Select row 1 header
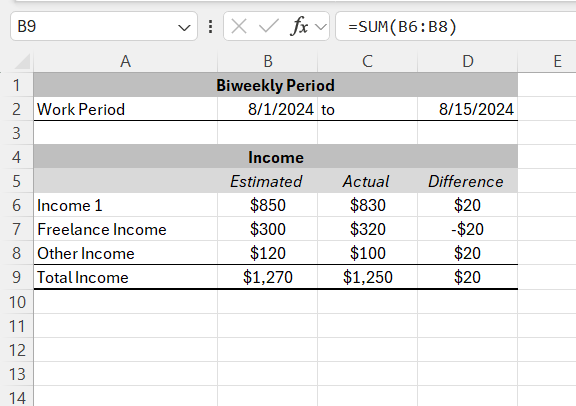This screenshot has height=406, width=576. tap(17, 85)
